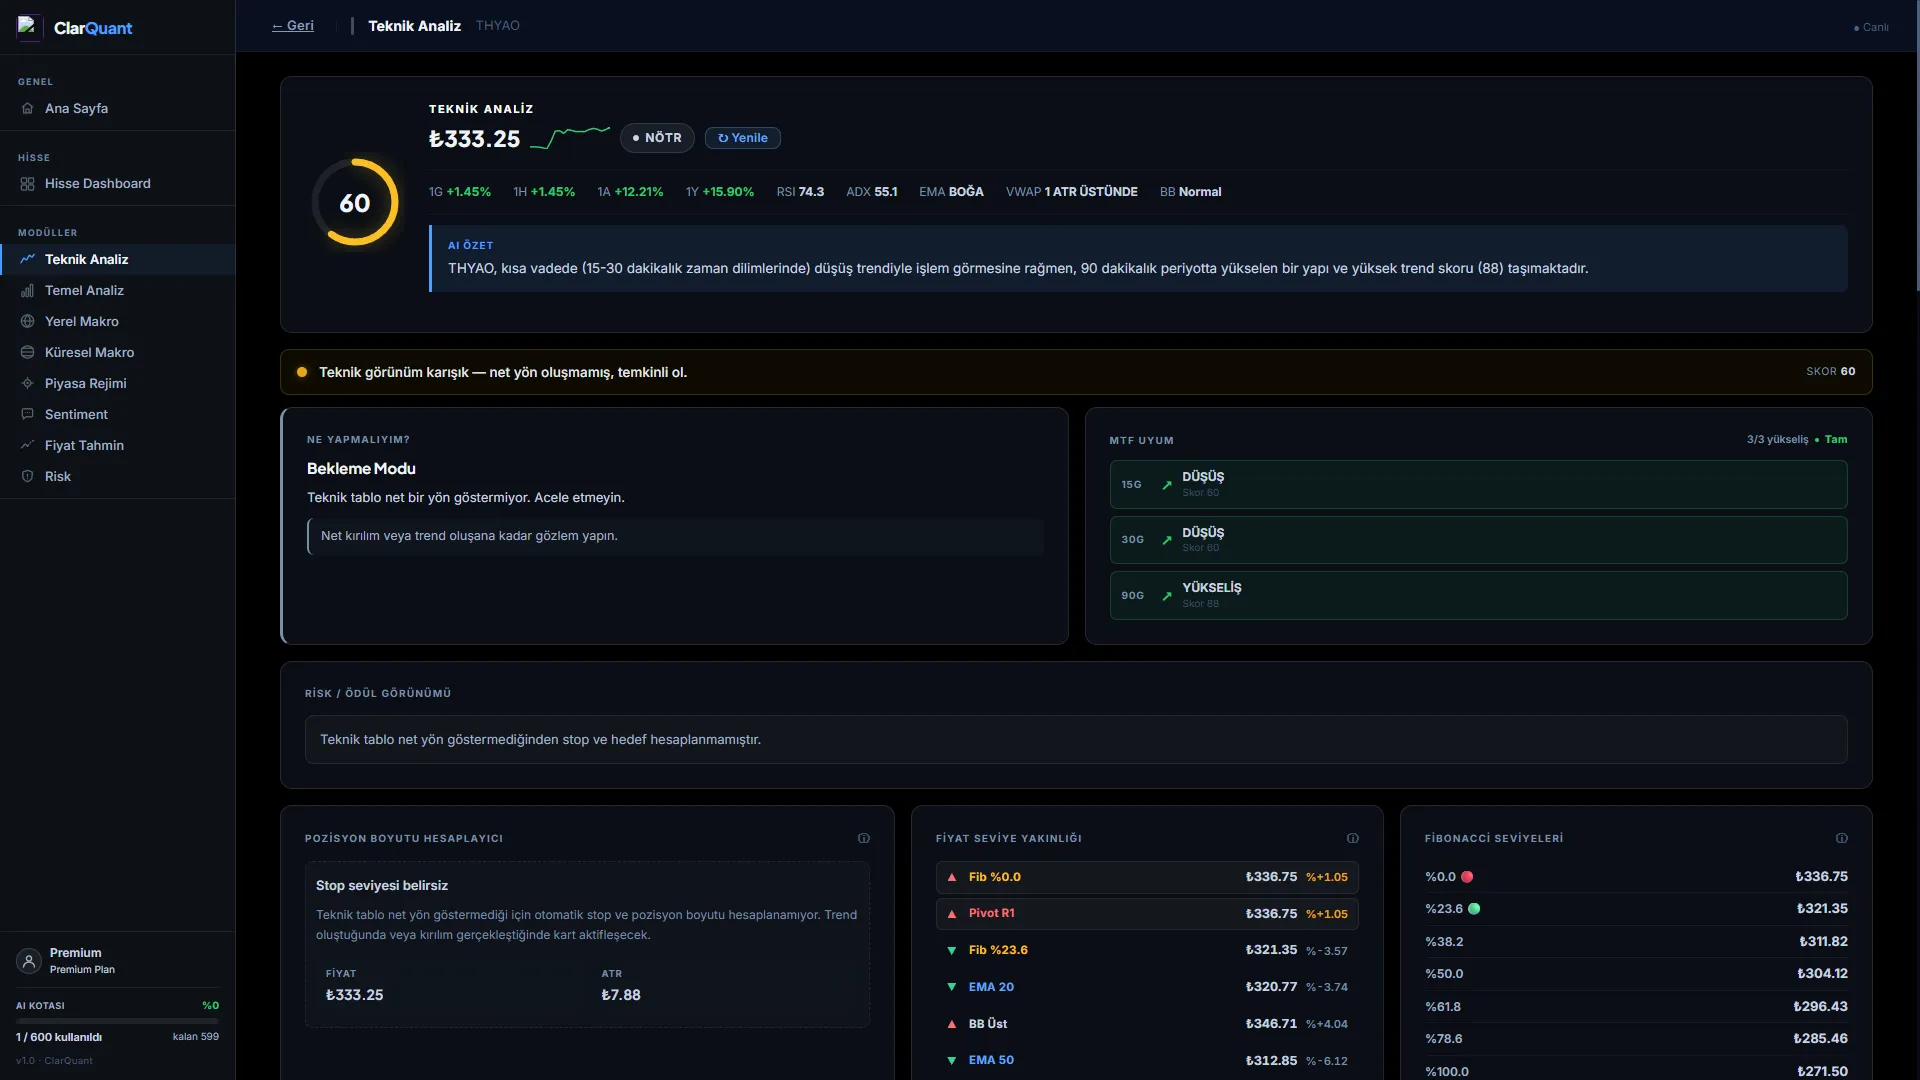This screenshot has width=1920, height=1080.
Task: Go back with the Geri link
Action: (x=293, y=26)
